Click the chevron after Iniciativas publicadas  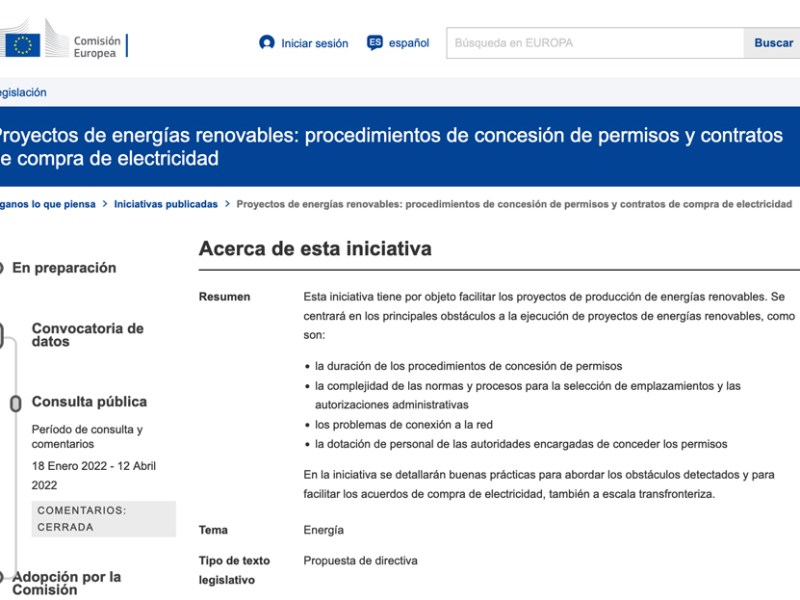(227, 204)
